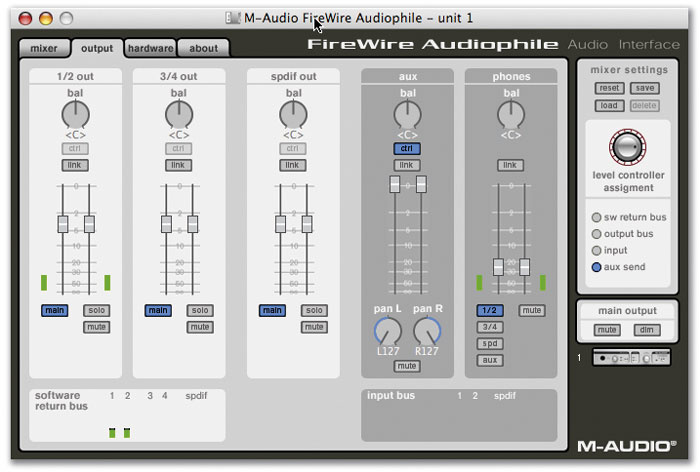Toggle ctrl on the spdif out channel
Image resolution: width=700 pixels, height=472 pixels.
(293, 148)
